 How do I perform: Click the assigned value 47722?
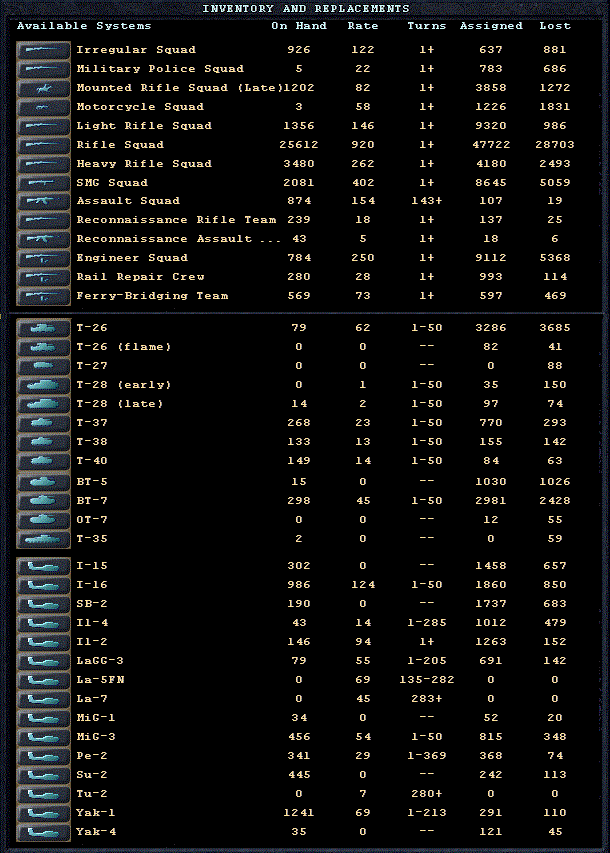point(491,145)
